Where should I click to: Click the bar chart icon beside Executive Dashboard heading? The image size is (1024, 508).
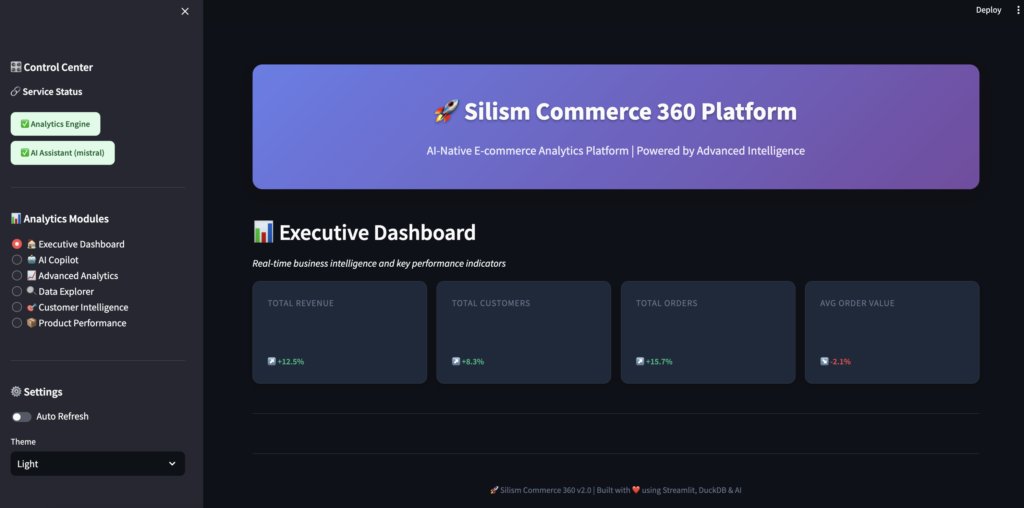point(263,233)
